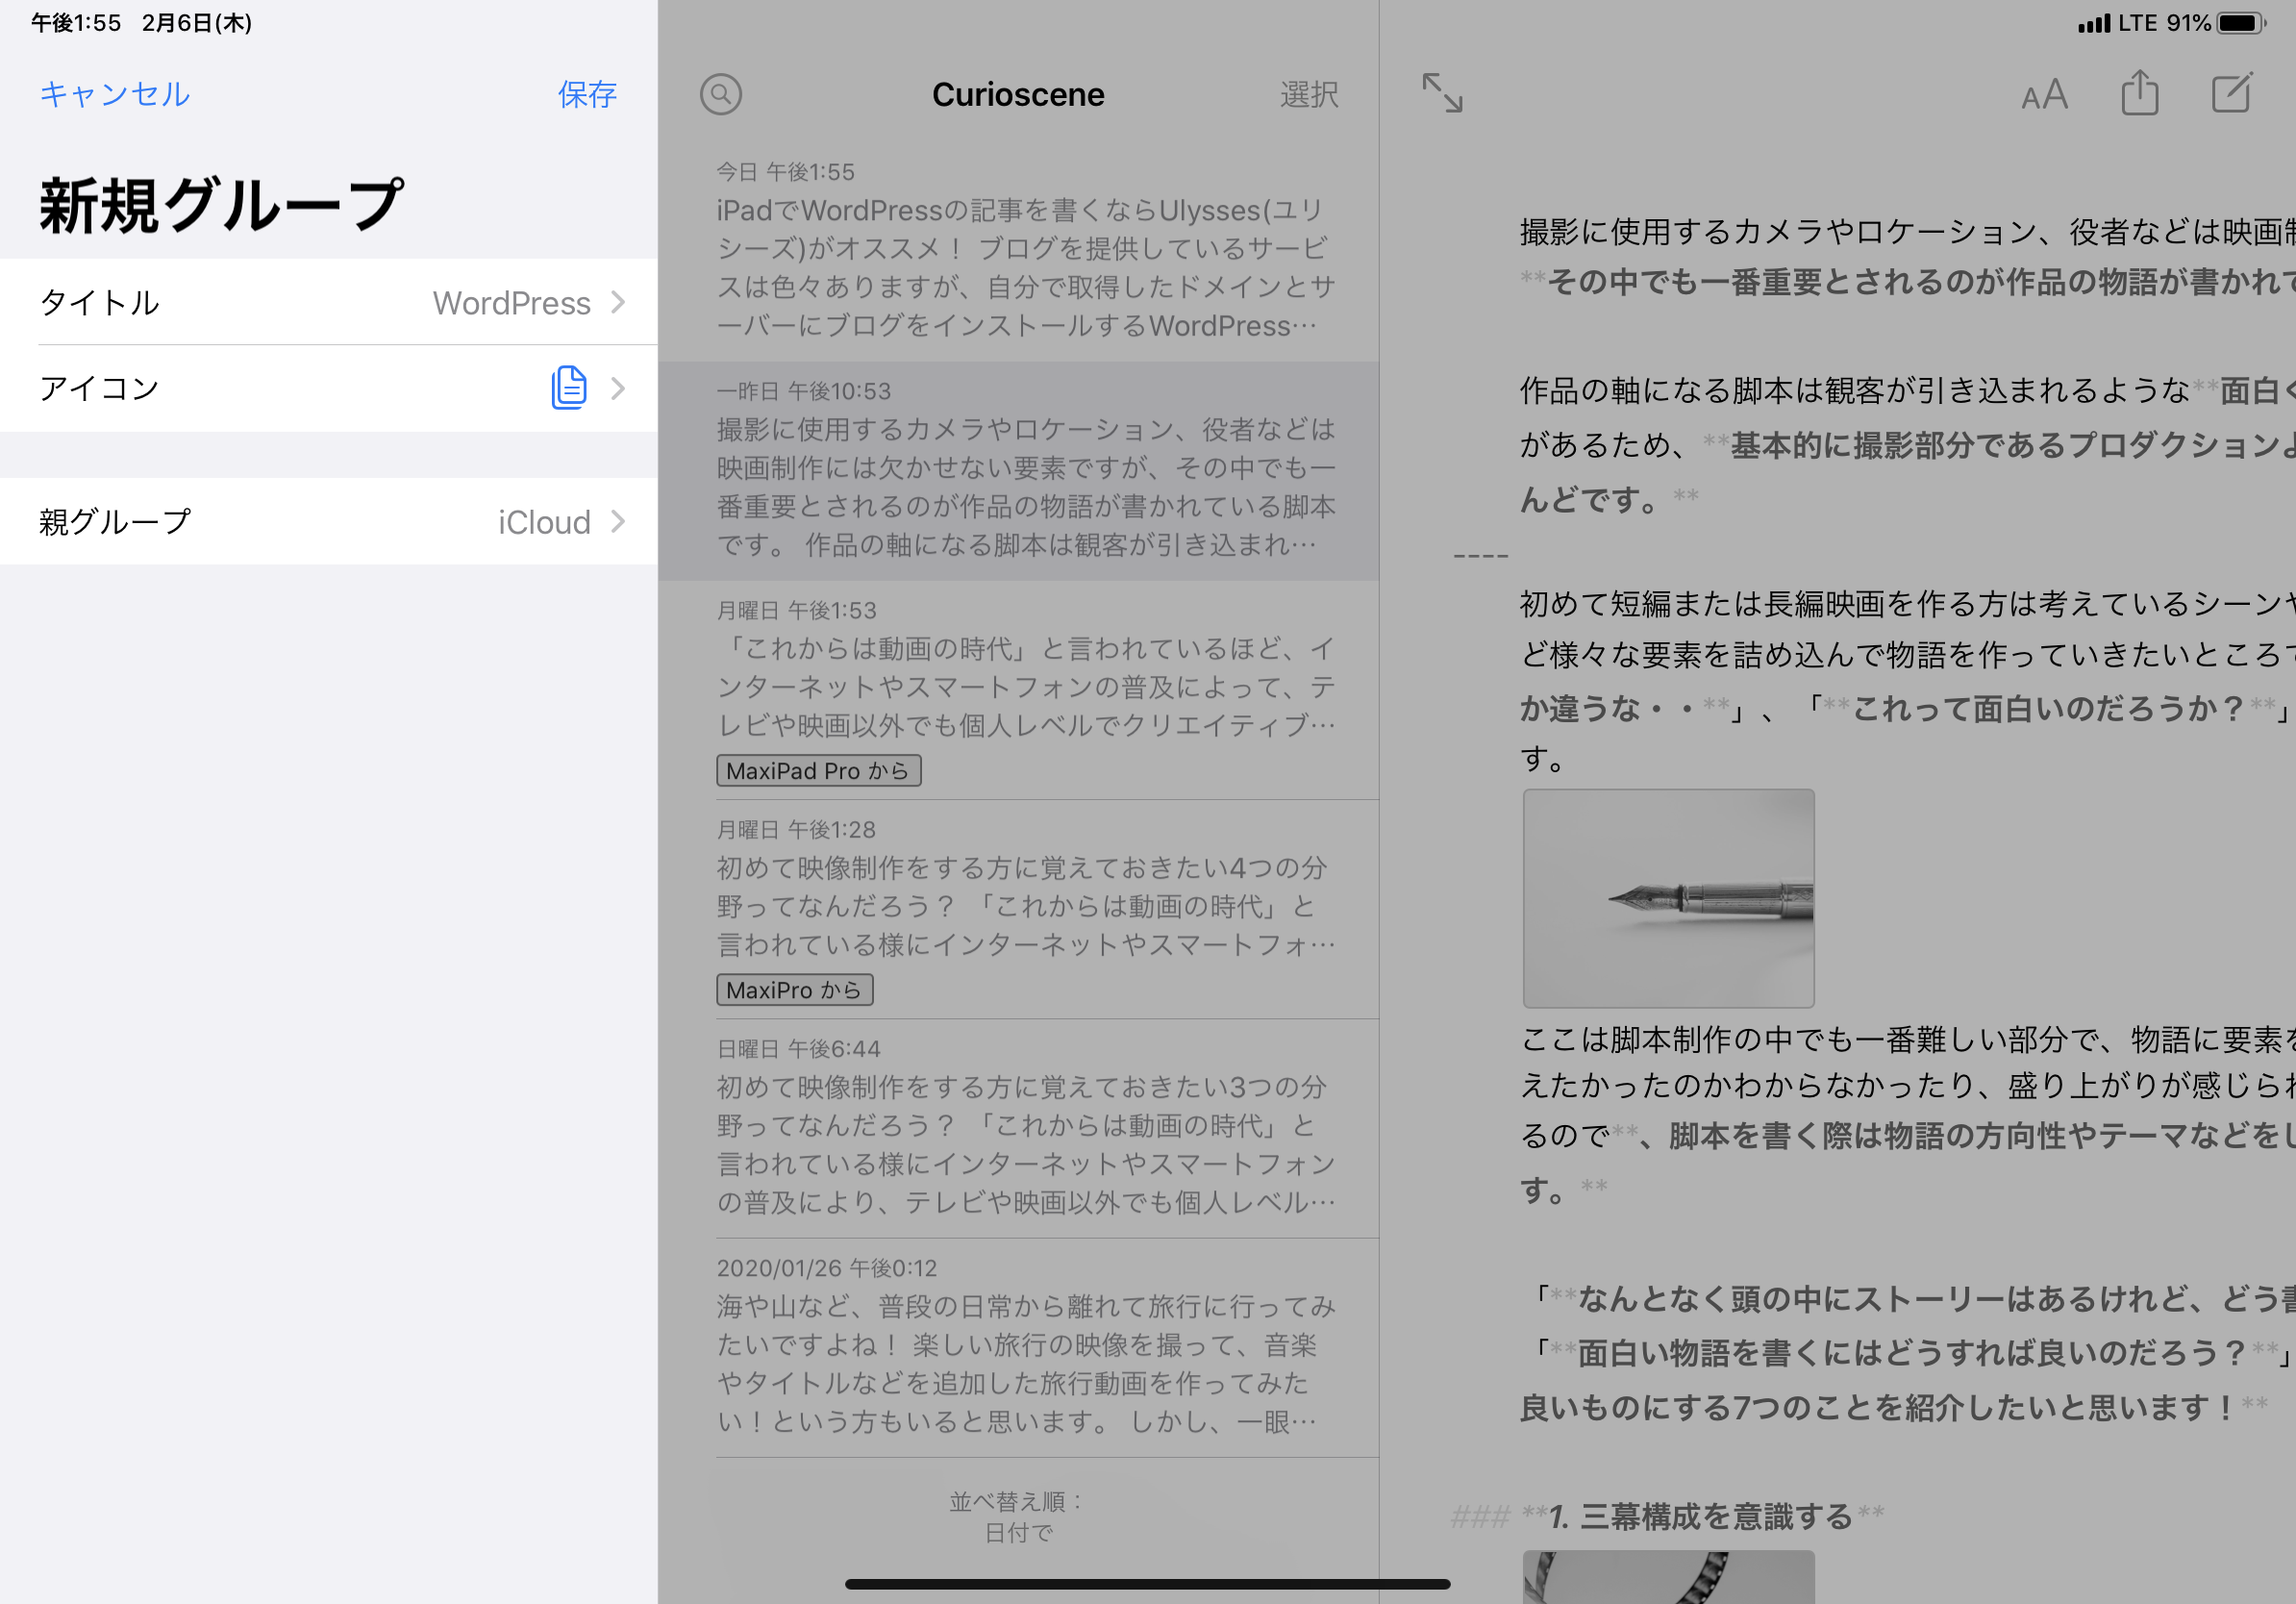Tap the blue document group icon
The width and height of the screenshot is (2296, 1604).
pyautogui.click(x=568, y=387)
